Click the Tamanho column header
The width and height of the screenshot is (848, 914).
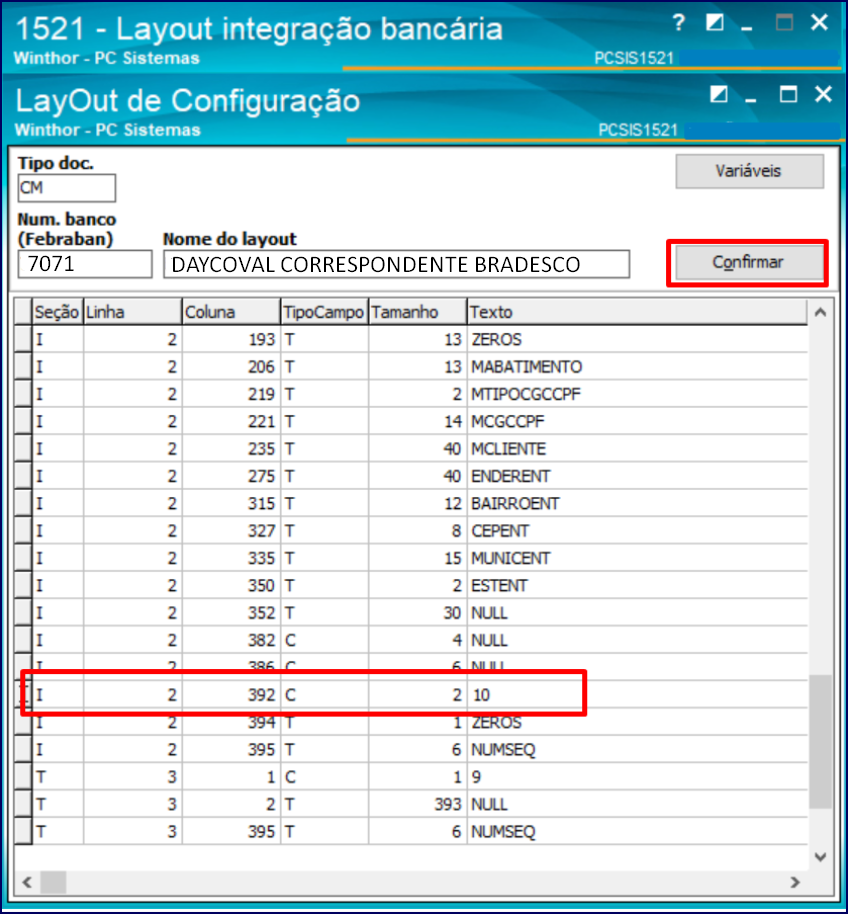(x=417, y=312)
